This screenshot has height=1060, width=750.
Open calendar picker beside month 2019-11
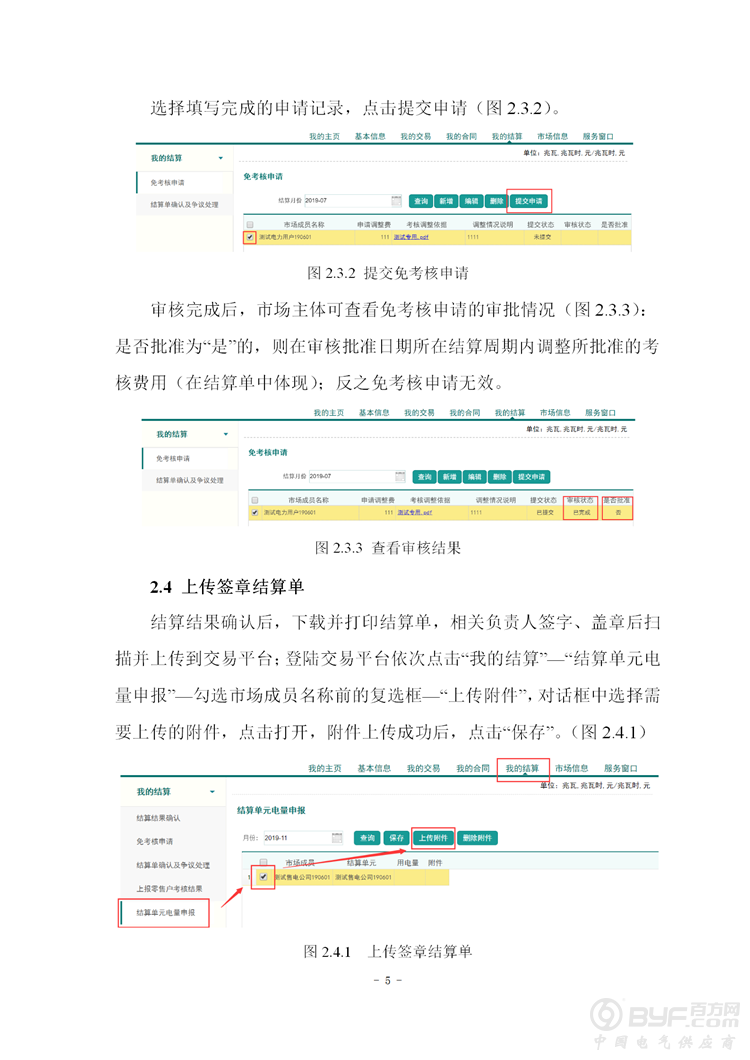(337, 837)
